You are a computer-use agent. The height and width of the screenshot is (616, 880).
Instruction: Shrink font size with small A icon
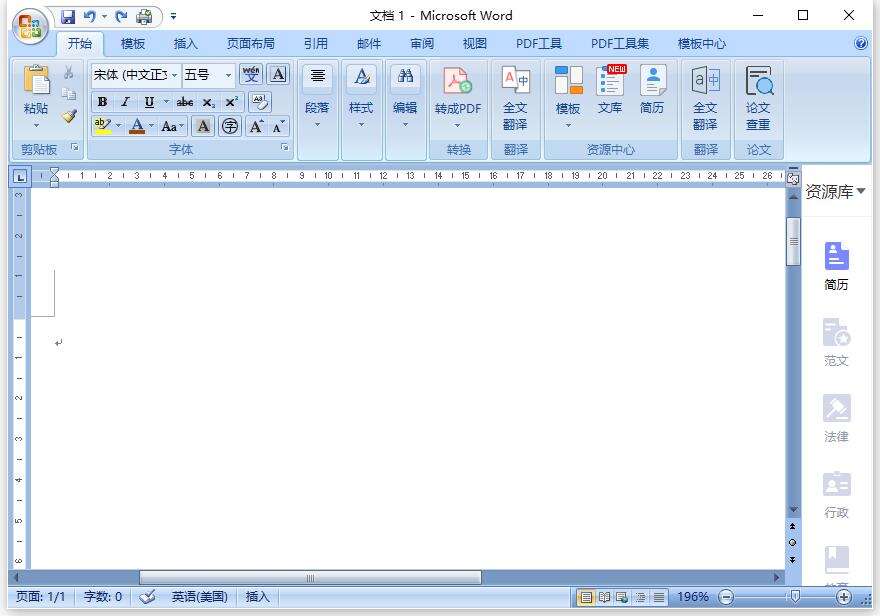pyautogui.click(x=278, y=126)
